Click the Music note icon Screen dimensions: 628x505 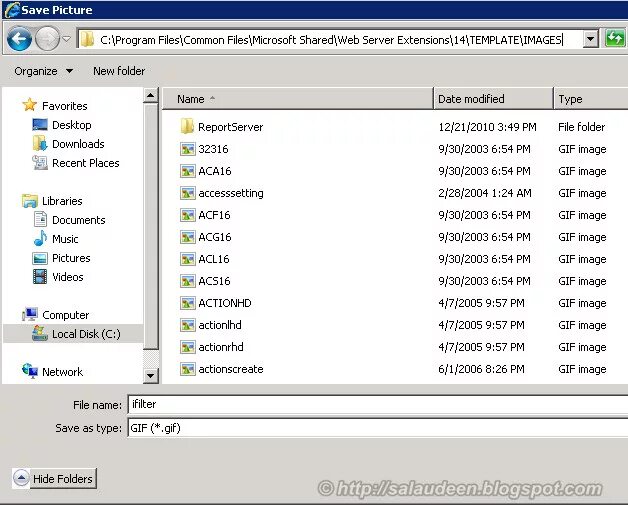click(x=40, y=238)
